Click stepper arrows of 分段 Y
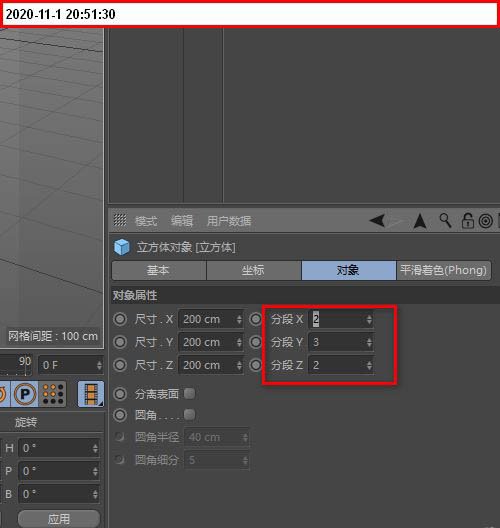The image size is (500, 528). pos(369,342)
